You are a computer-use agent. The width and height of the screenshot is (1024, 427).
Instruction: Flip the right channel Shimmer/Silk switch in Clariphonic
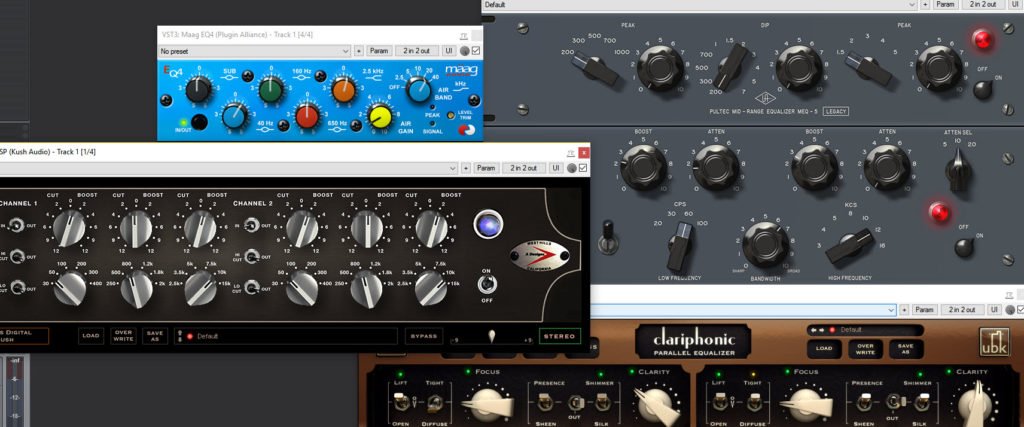pyautogui.click(x=922, y=403)
